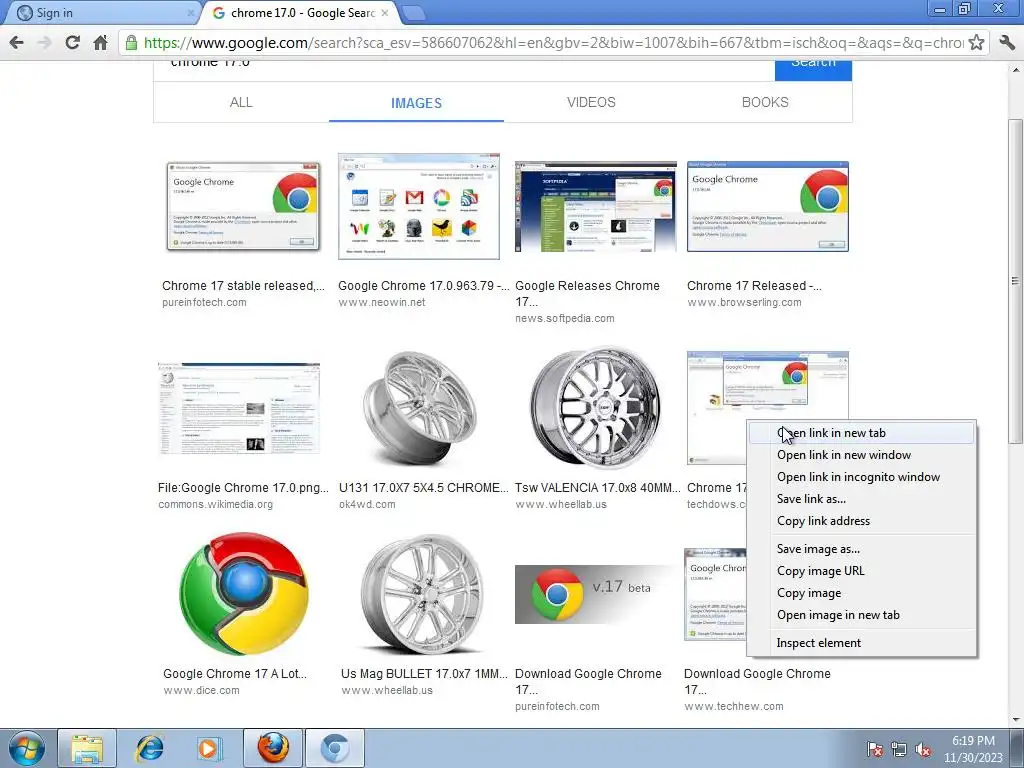Go back using the browser back arrow
The image size is (1024, 768).
[16, 43]
